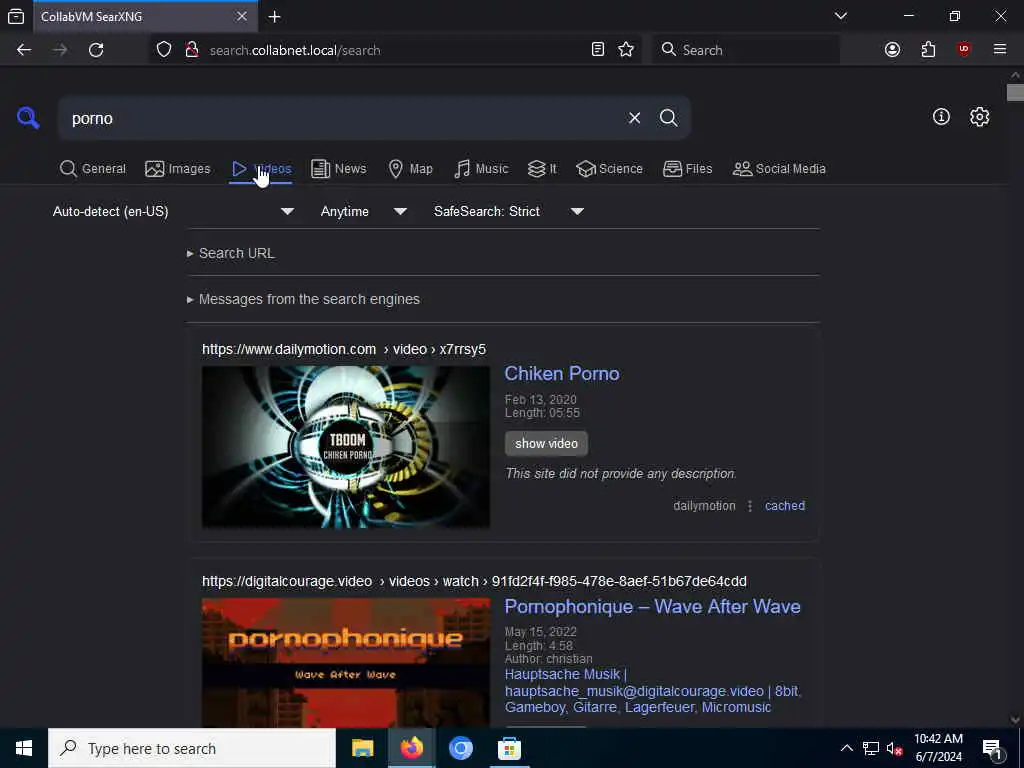Open the digitalcourage.video result URL
The image size is (1024, 768).
pos(474,581)
